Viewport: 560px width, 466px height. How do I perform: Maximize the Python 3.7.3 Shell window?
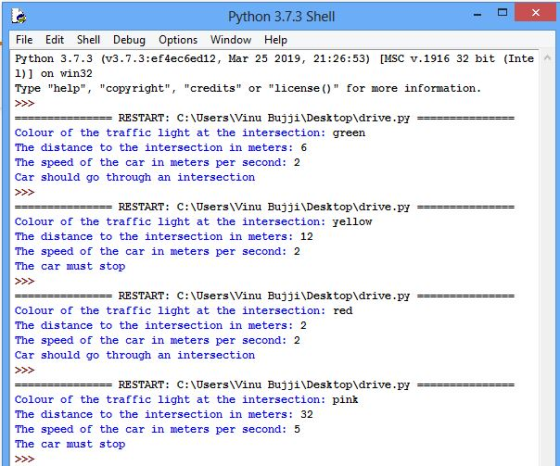tap(502, 12)
